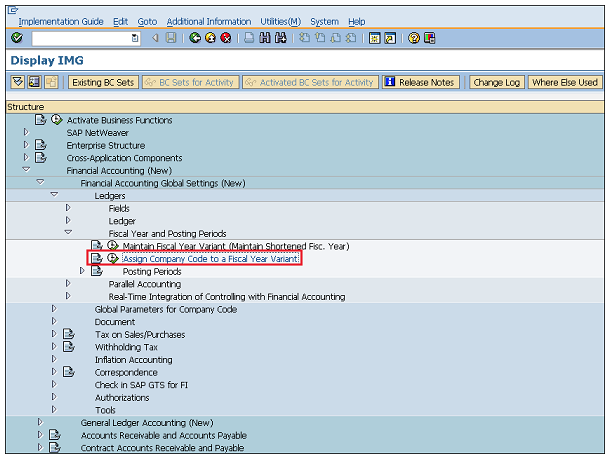
Task: Click the green Back arrow icon
Action: coord(195,38)
